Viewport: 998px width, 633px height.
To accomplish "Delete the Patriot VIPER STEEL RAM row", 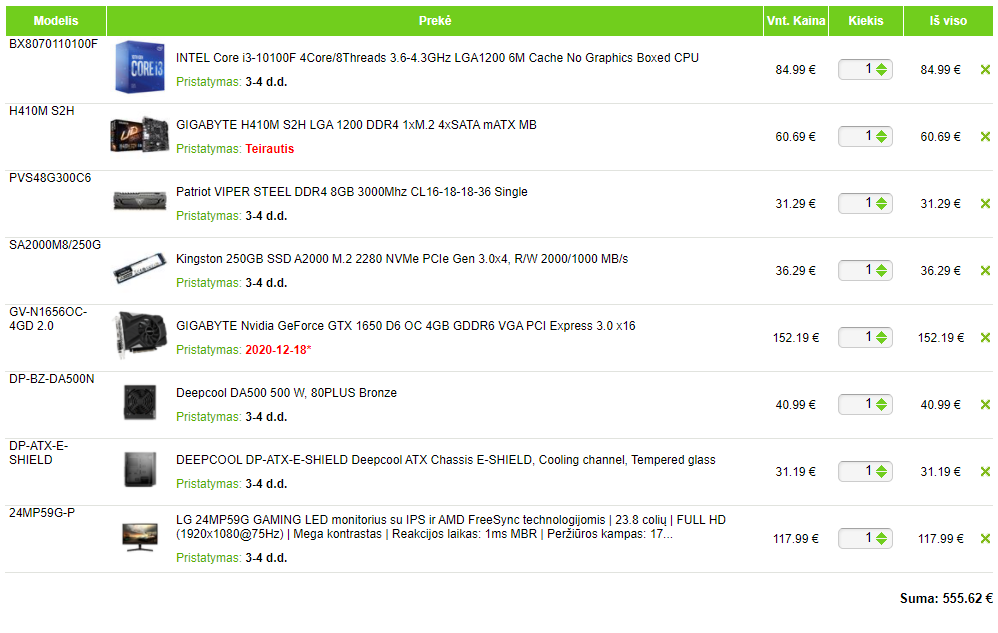I will (985, 204).
